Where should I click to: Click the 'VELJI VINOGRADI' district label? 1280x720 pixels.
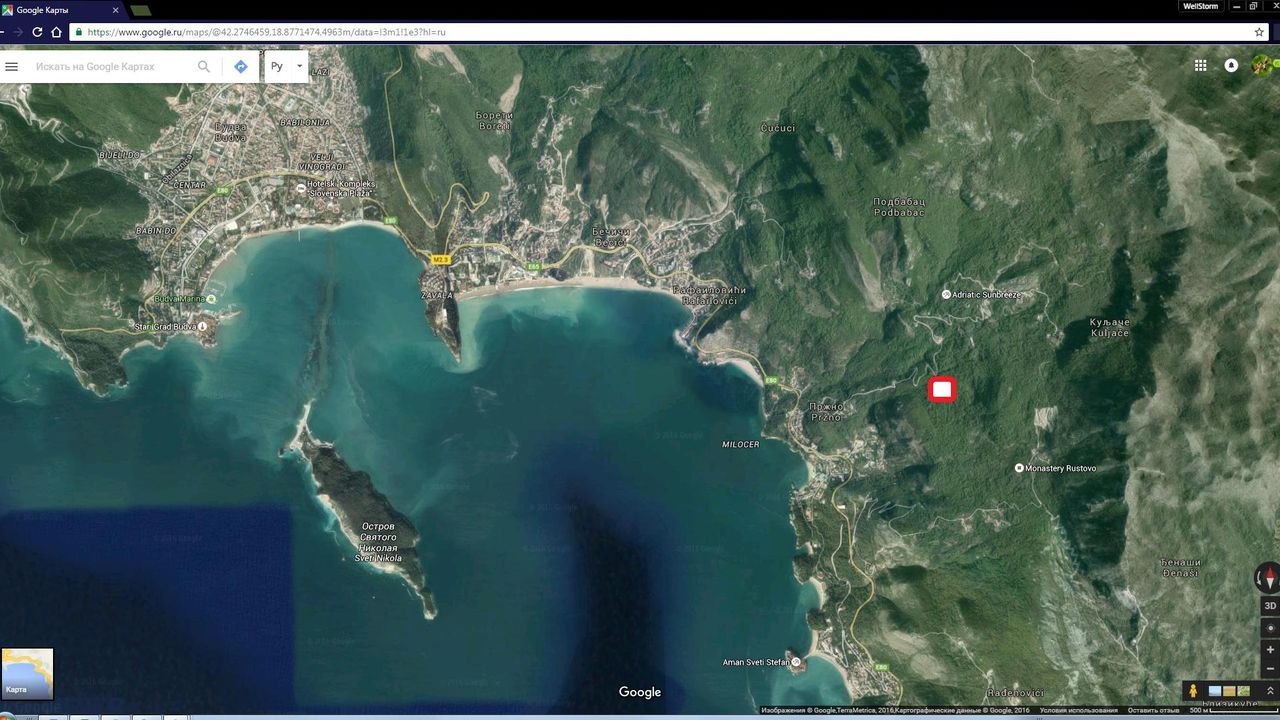(321, 163)
